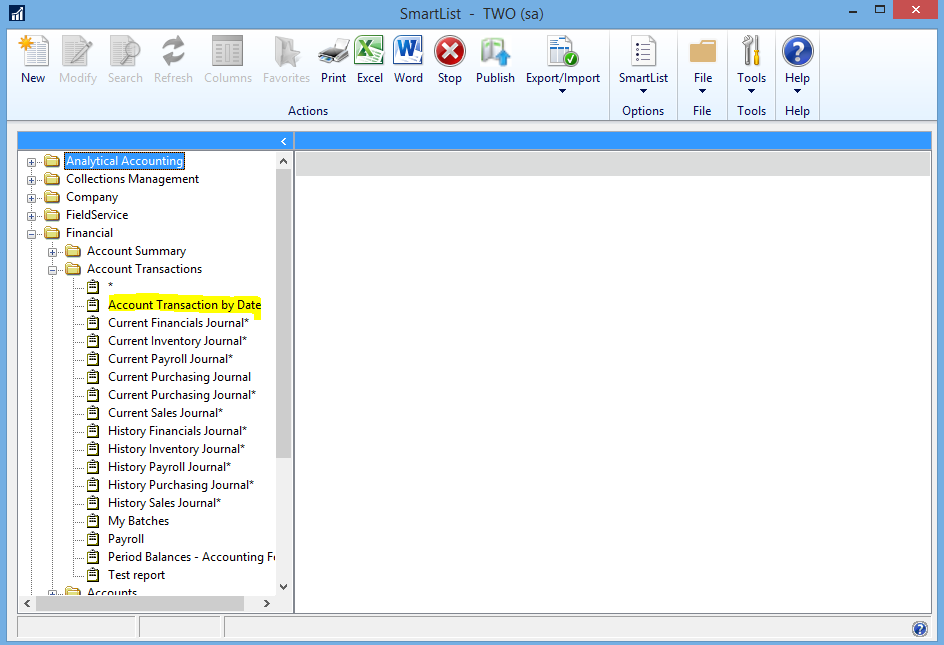Viewport: 944px width, 645px height.
Task: Click the vertical scrollbar thumb of tree
Action: pos(284,313)
